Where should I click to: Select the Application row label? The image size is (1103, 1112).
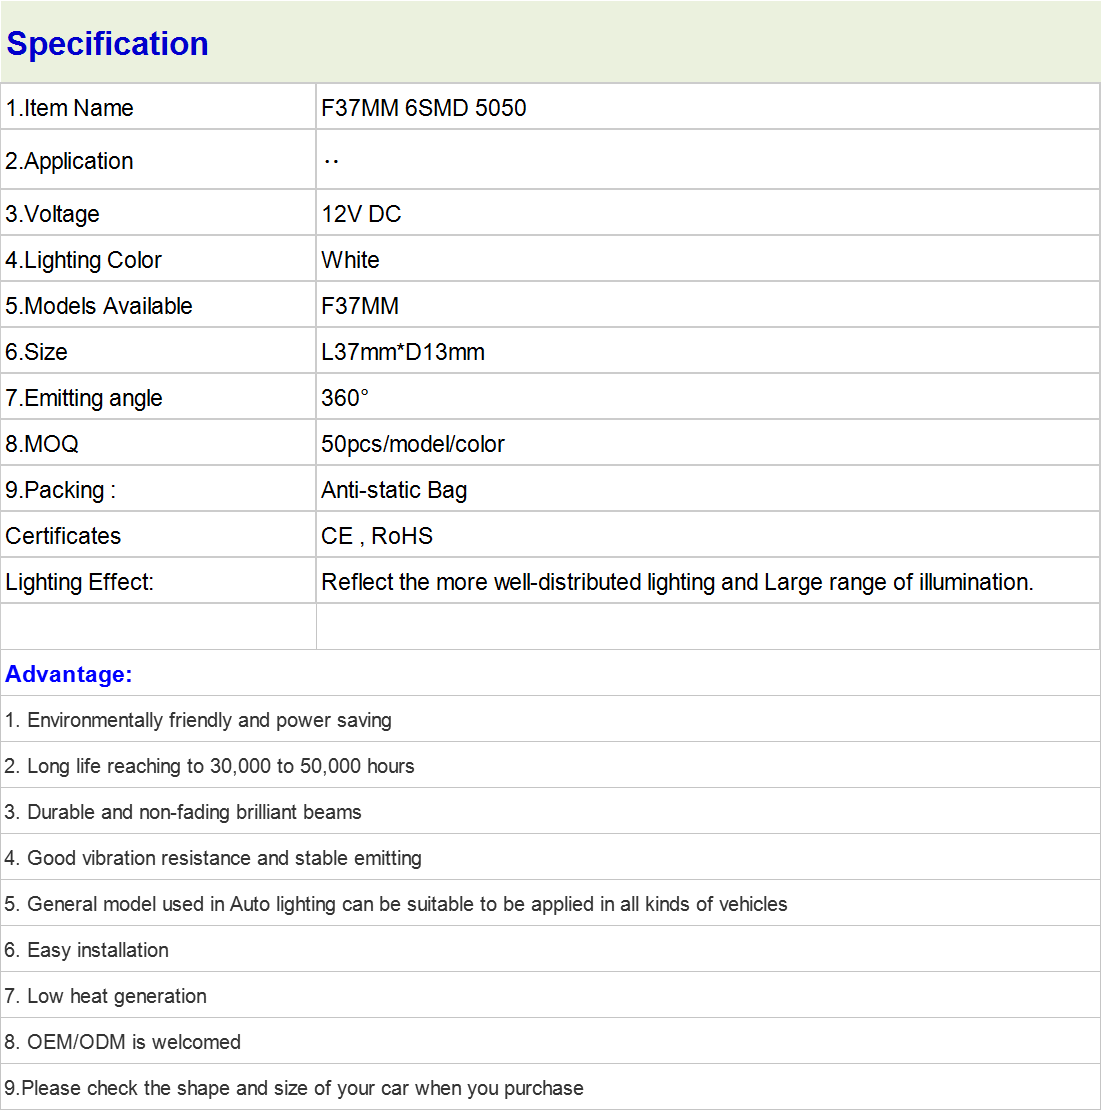[x=158, y=160]
